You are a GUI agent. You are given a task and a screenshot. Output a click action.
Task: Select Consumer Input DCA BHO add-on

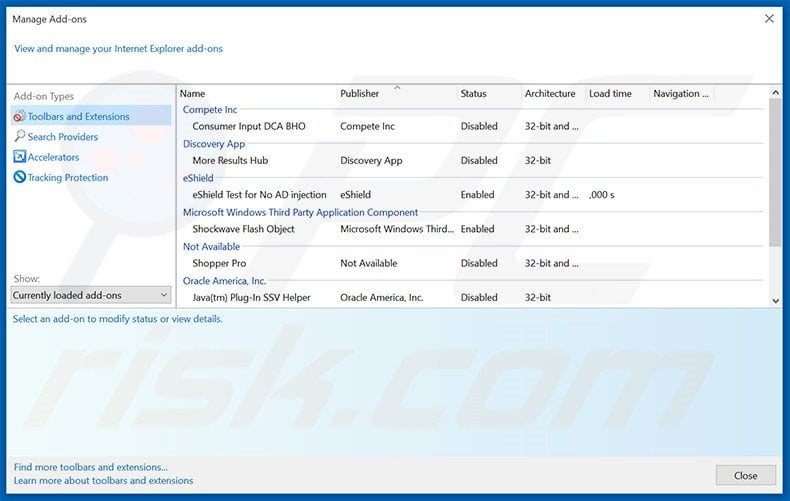tap(249, 126)
